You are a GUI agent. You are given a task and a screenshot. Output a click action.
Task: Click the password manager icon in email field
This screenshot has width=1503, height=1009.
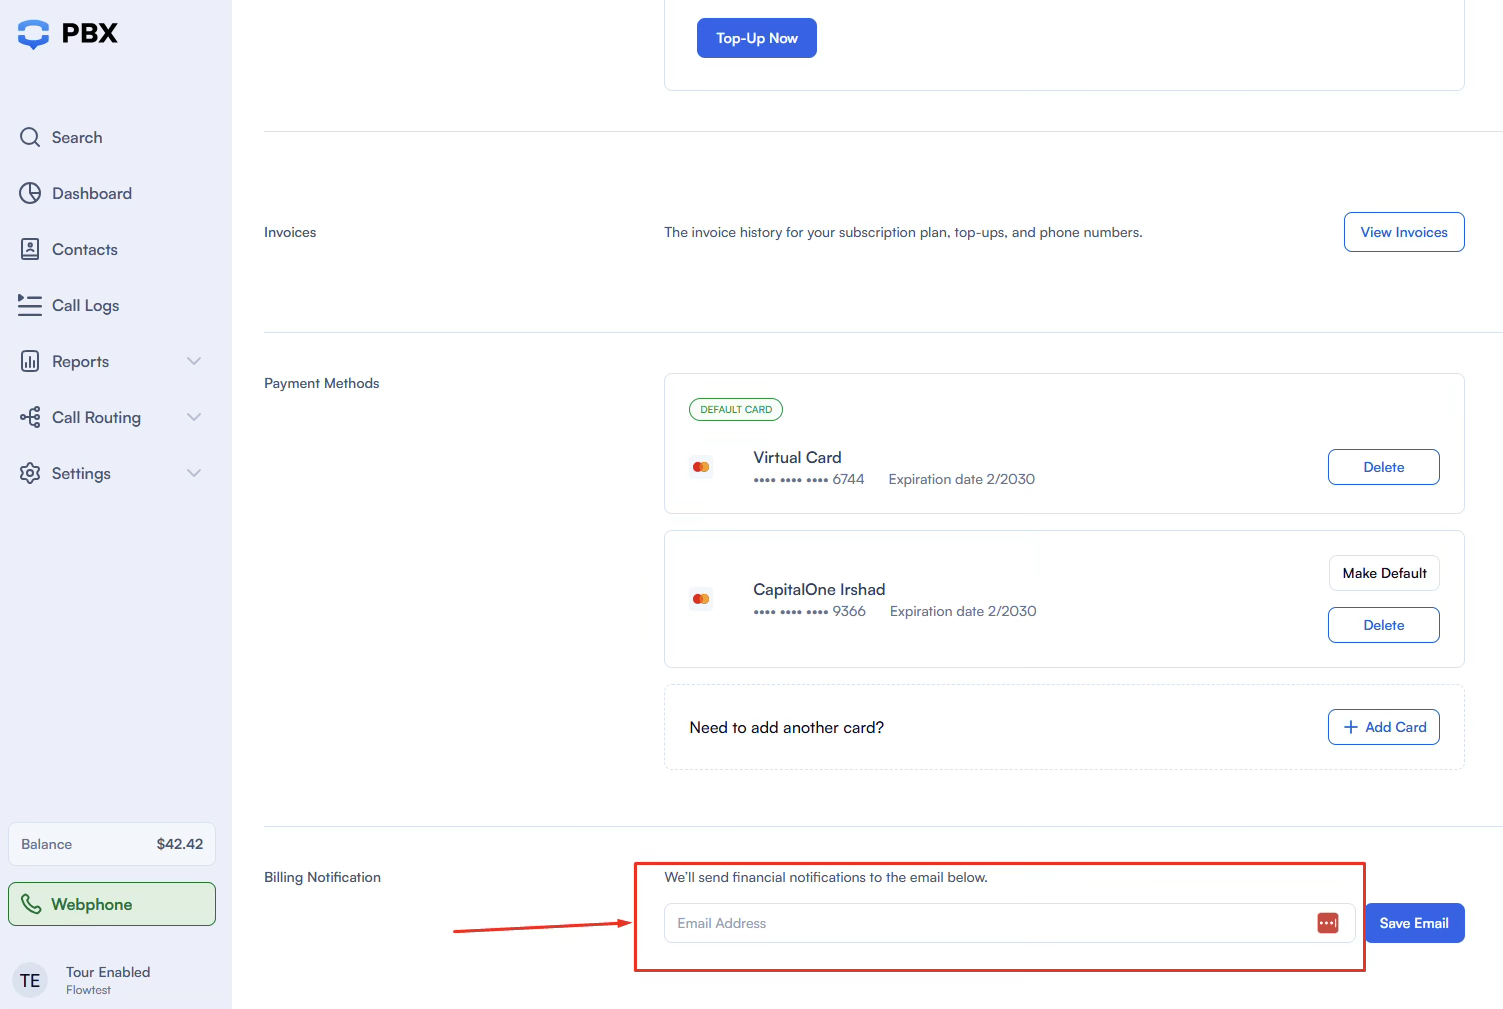click(1327, 923)
